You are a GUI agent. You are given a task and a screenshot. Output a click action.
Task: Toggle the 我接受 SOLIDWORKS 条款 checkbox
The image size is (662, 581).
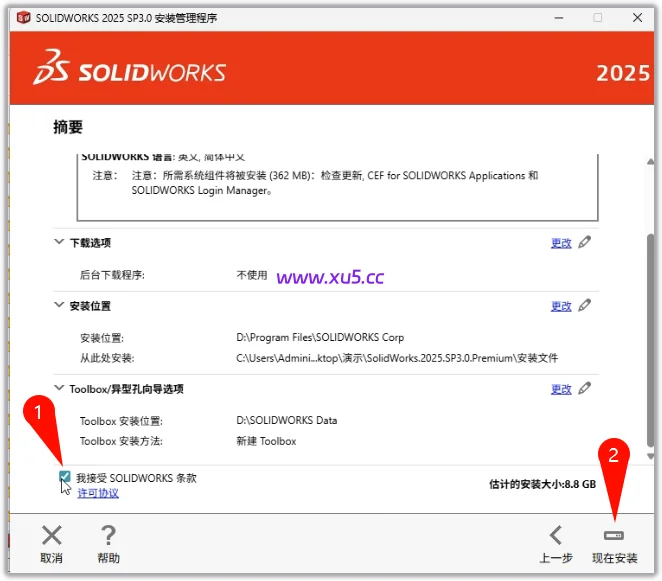[x=65, y=478]
